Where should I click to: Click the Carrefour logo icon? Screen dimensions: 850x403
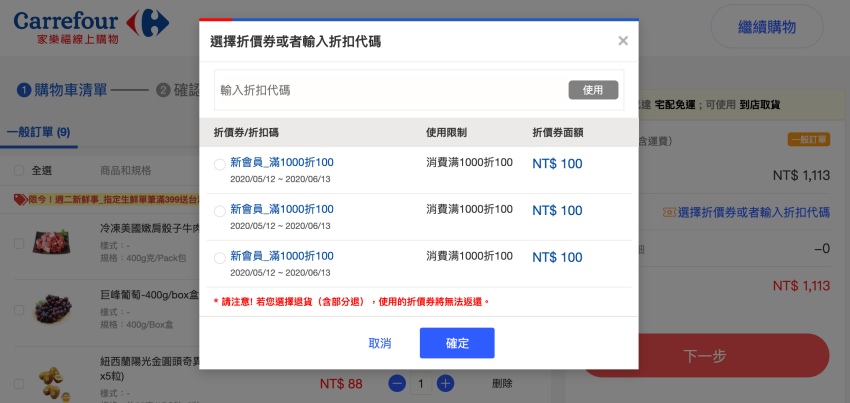click(x=149, y=21)
